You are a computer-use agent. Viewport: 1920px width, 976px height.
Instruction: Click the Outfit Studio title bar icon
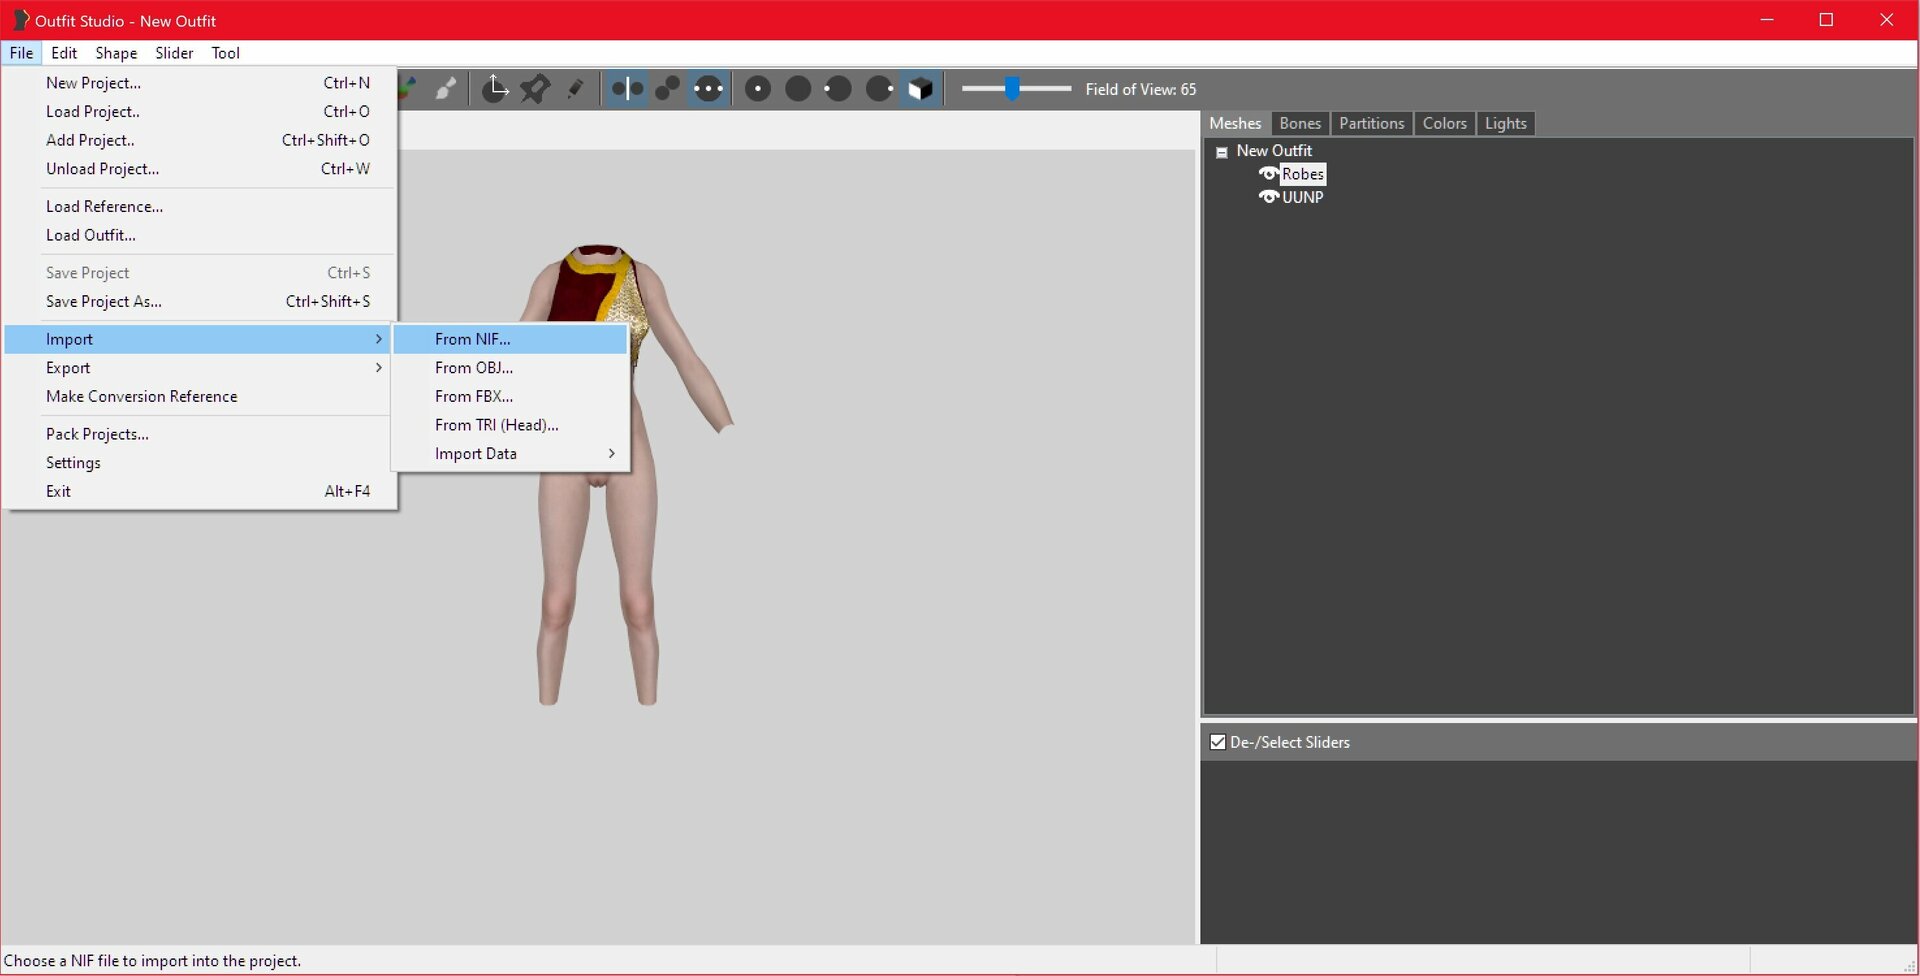(20, 20)
